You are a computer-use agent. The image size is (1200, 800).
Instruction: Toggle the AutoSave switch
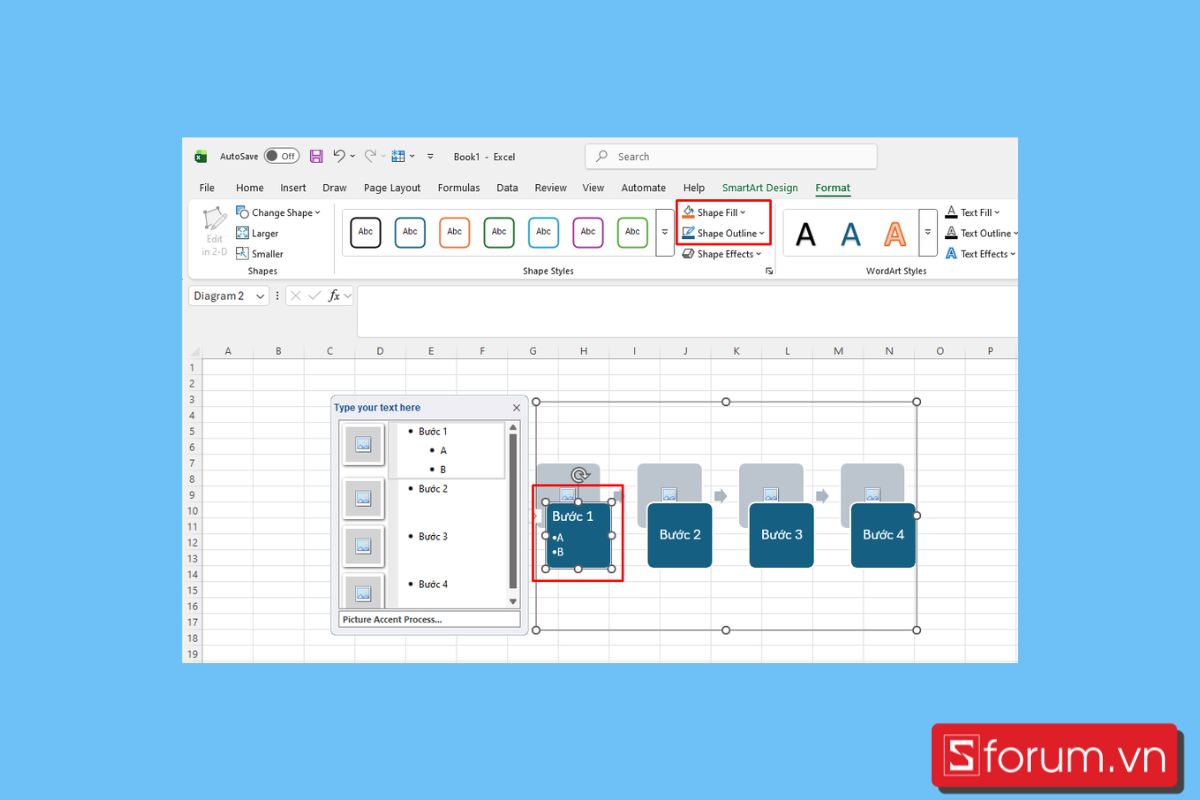click(281, 156)
